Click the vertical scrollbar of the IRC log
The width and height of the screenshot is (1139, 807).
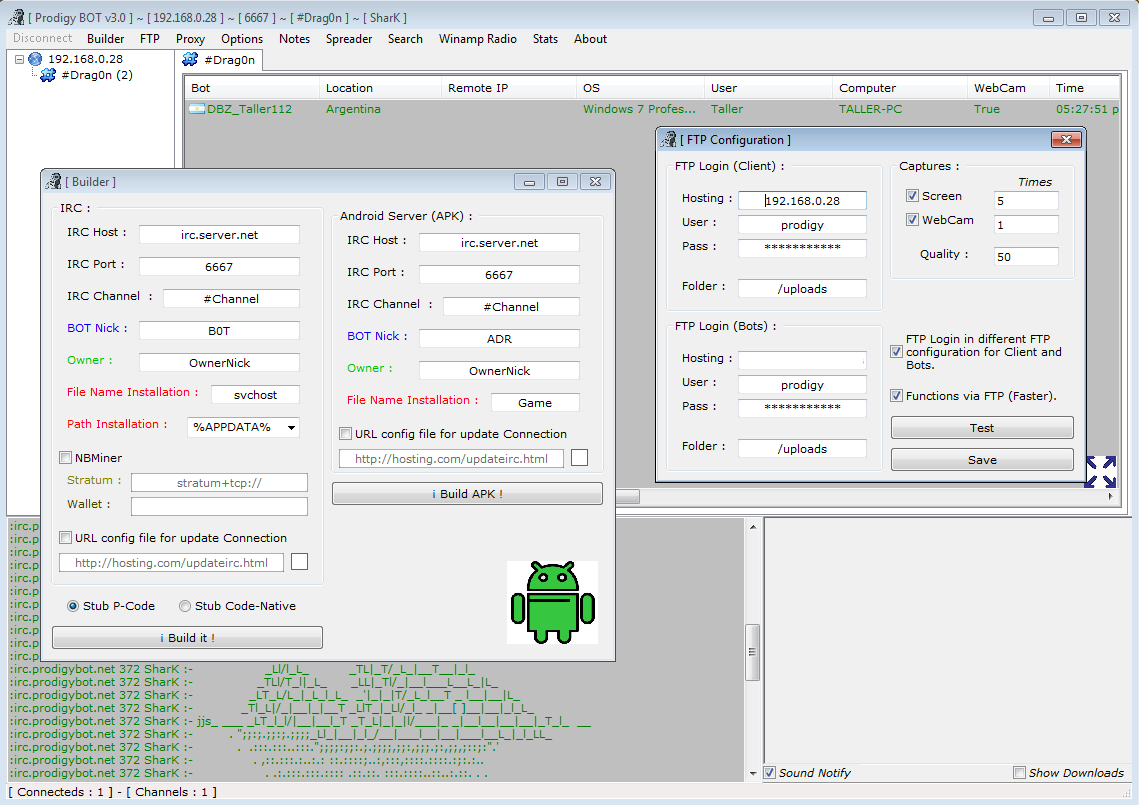(752, 640)
